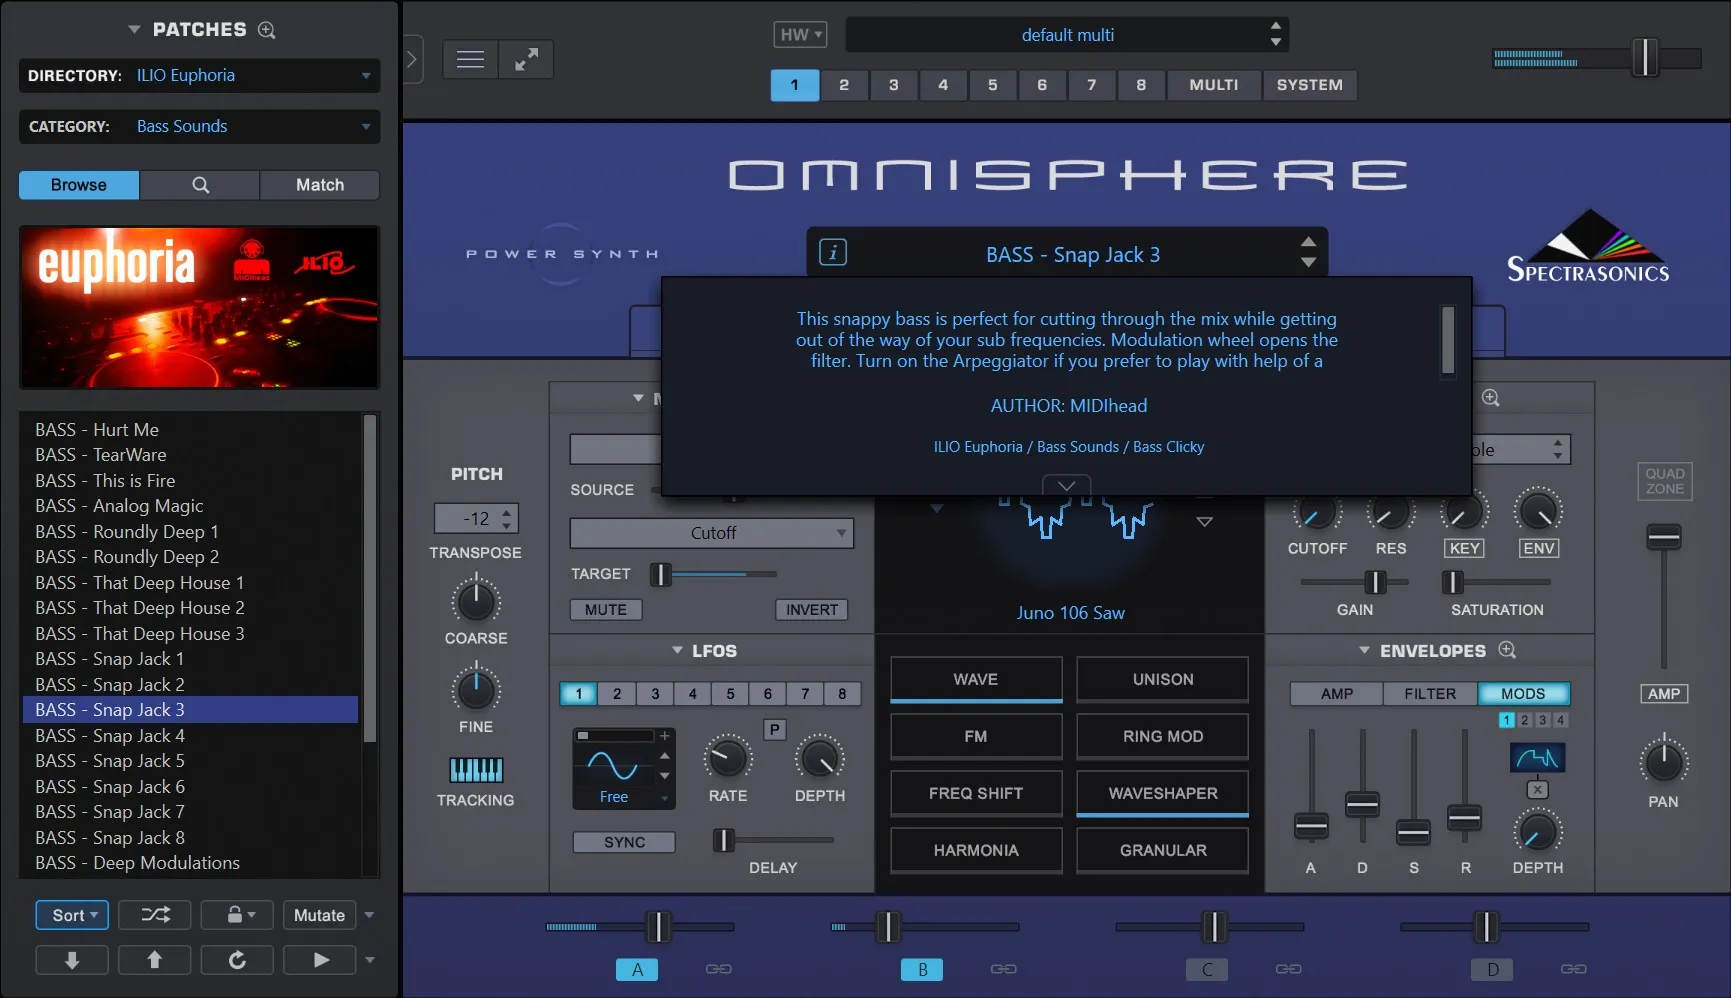This screenshot has height=998, width=1731.
Task: Open the lock options icon
Action: click(x=237, y=915)
